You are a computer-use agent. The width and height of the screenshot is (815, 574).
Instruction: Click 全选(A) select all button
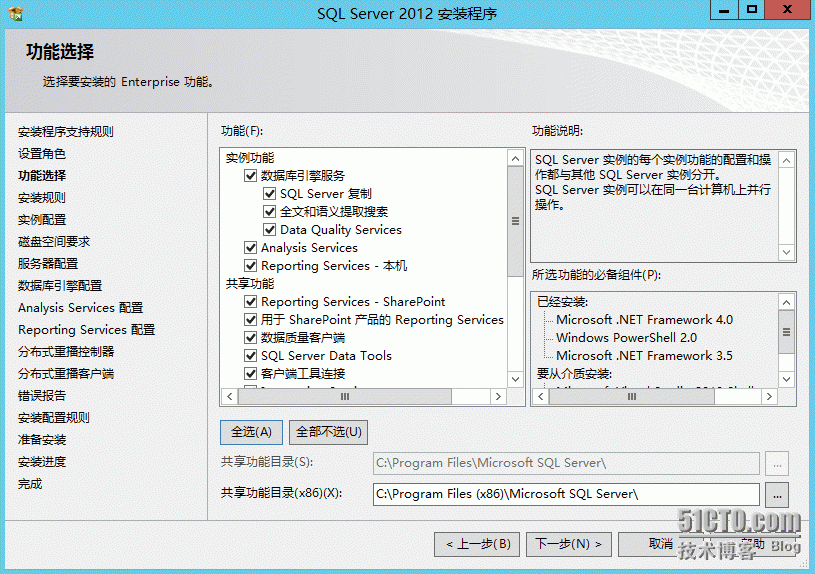click(251, 432)
